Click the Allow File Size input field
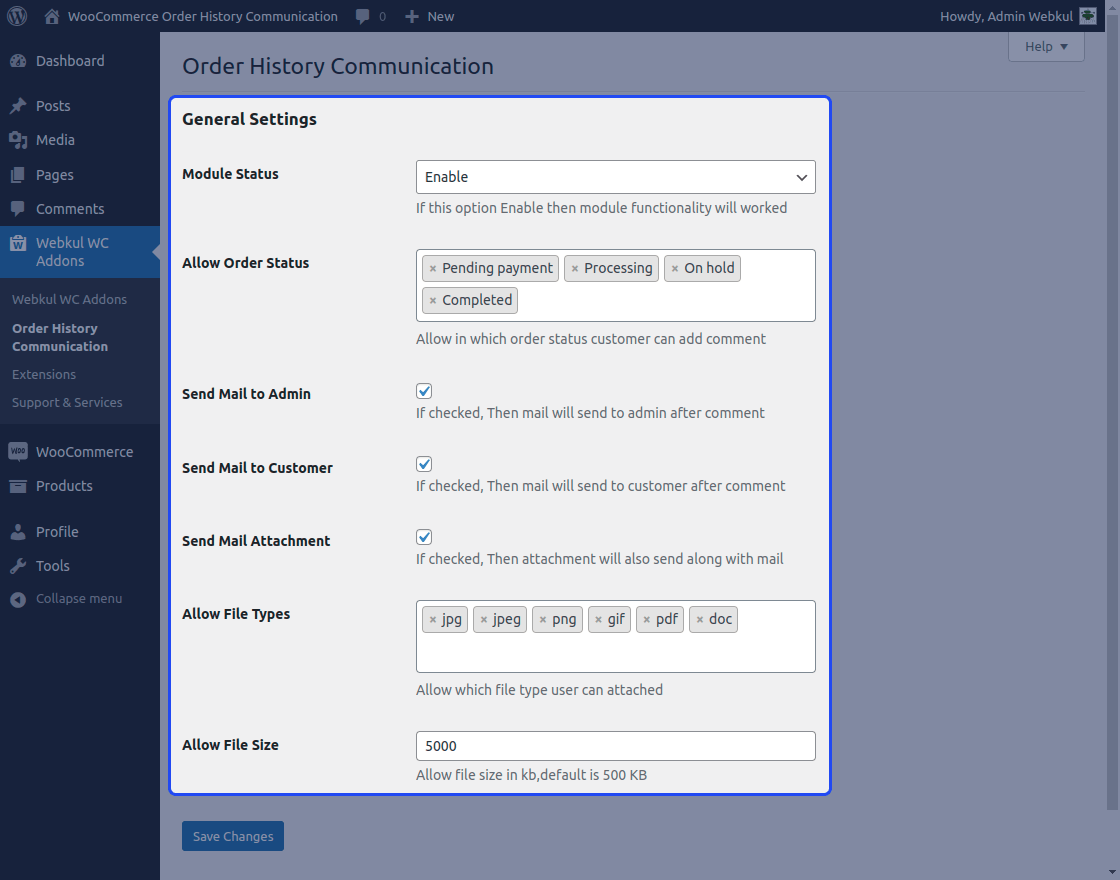This screenshot has height=880, width=1120. (614, 745)
